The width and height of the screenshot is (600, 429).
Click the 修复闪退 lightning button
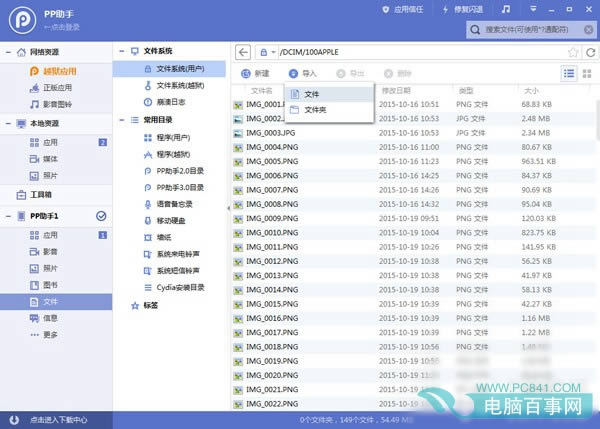tap(463, 10)
